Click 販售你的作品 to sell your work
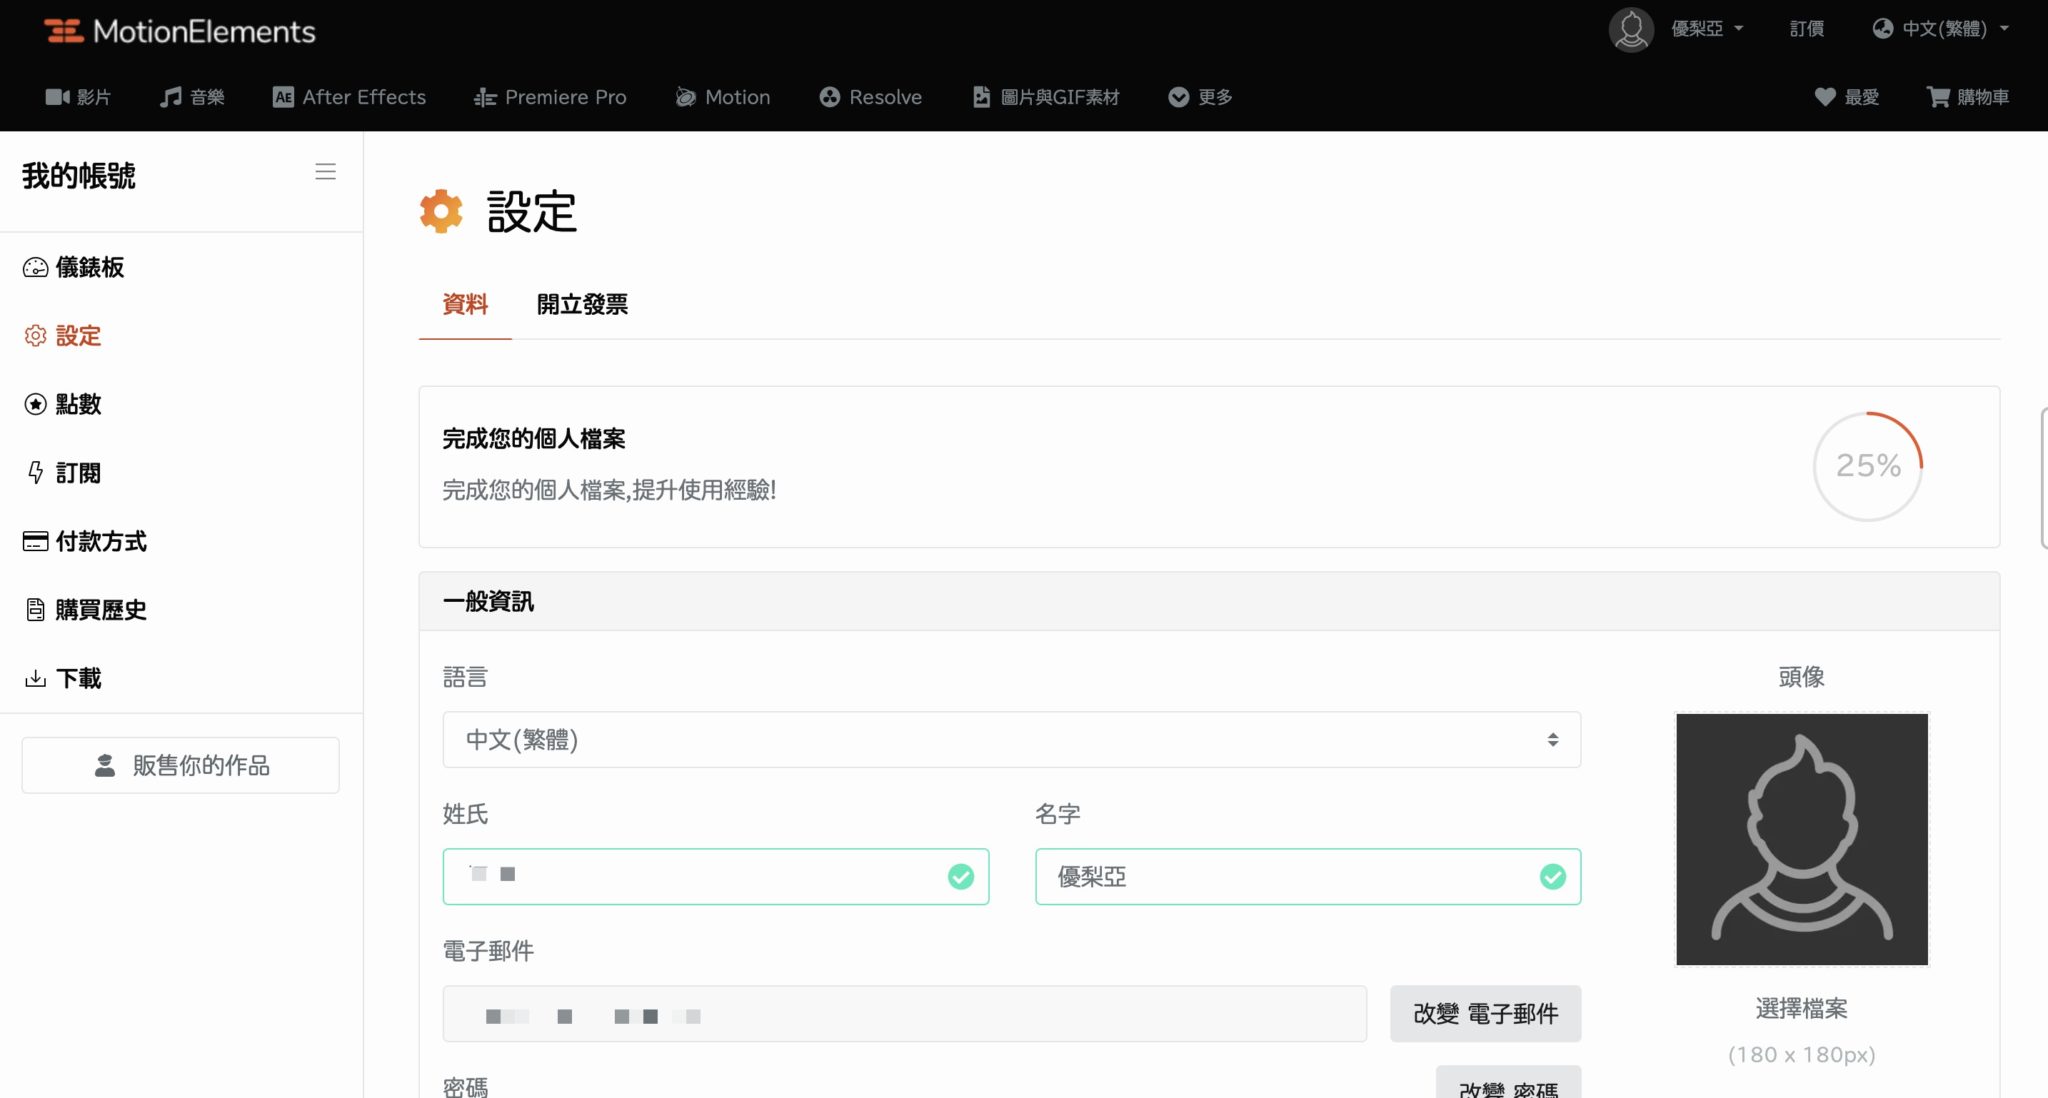 point(180,765)
